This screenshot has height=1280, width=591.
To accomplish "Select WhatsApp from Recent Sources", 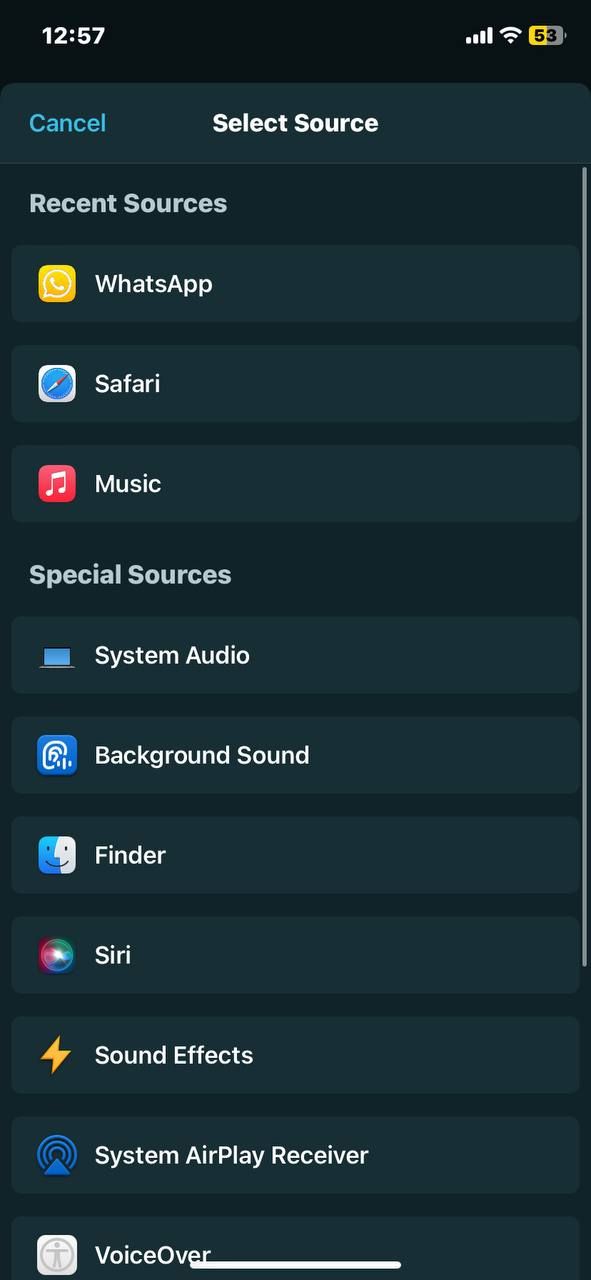I will pyautogui.click(x=295, y=283).
